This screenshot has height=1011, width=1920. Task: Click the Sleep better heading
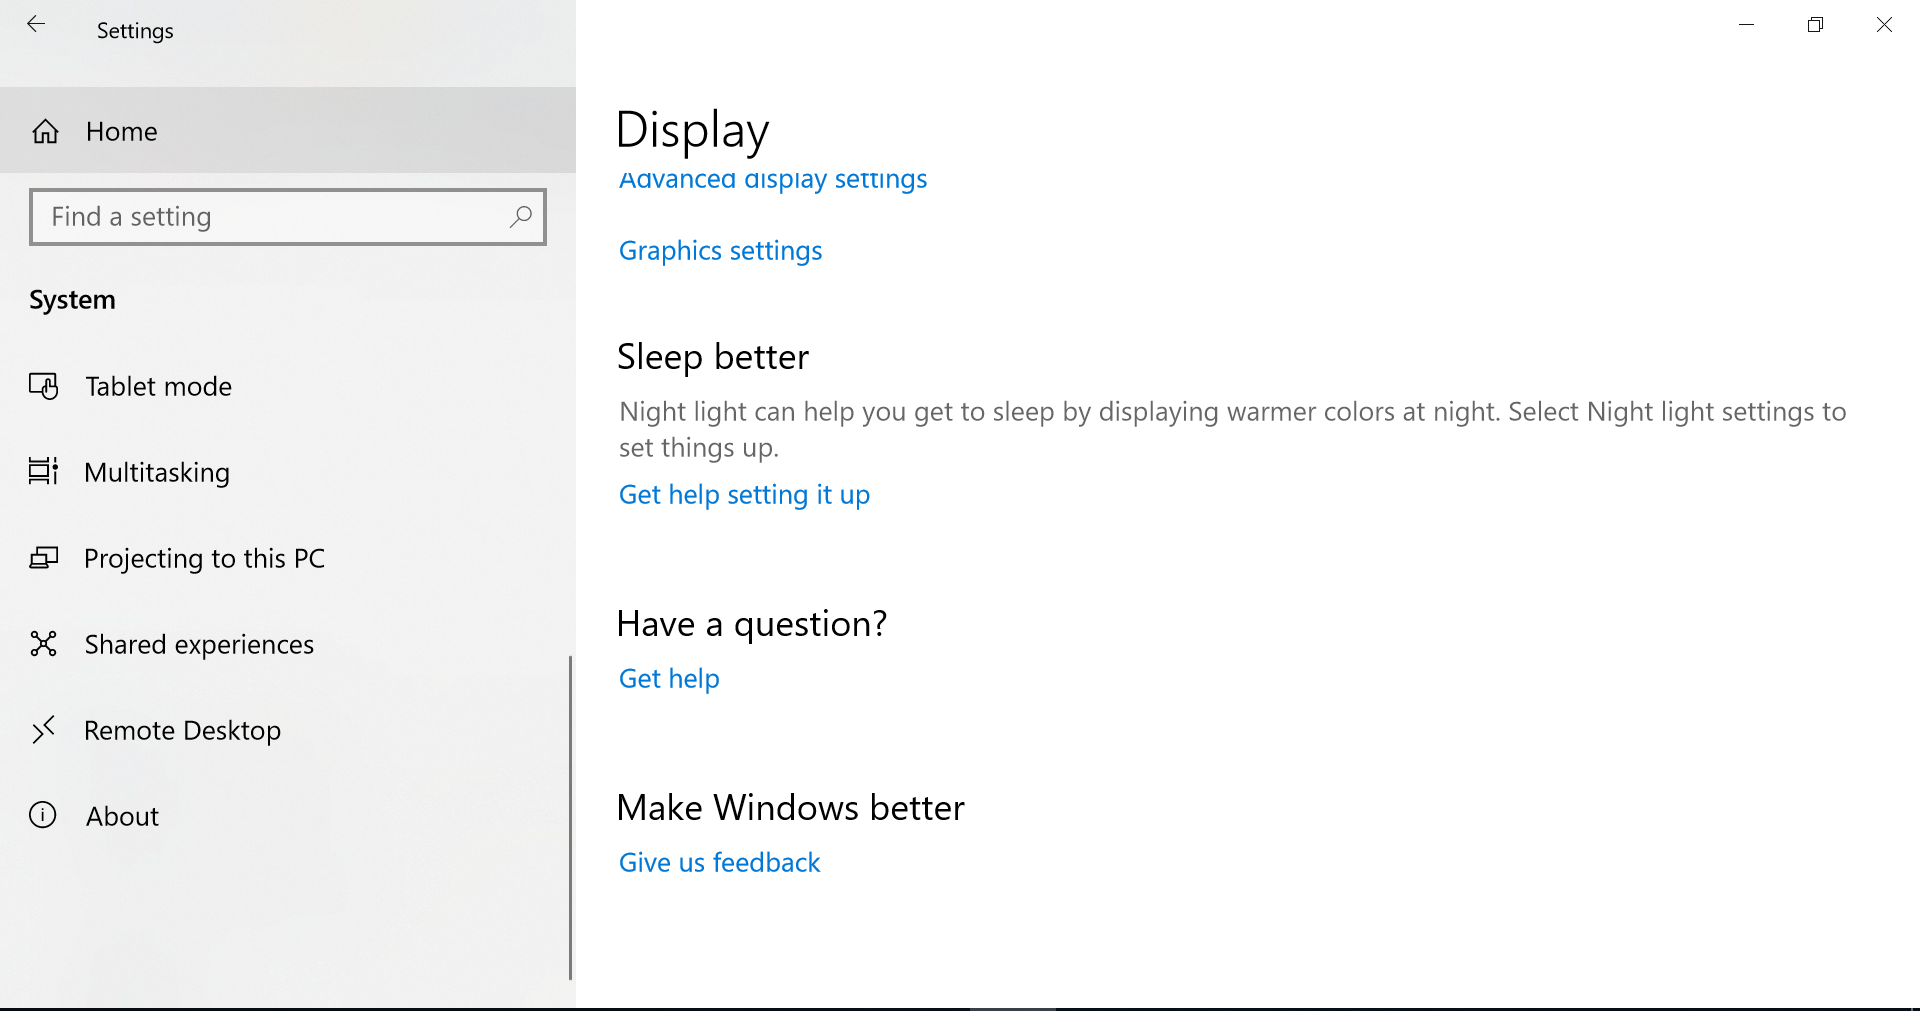point(713,357)
